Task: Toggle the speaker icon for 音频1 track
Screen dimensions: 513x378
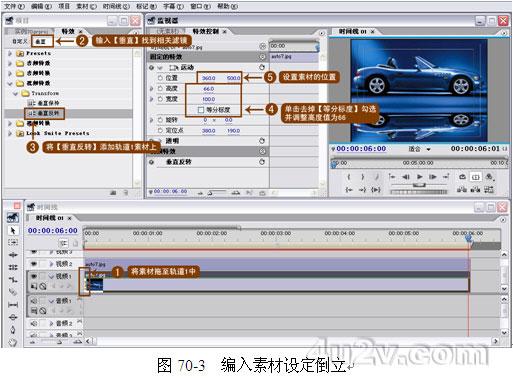Action: [x=34, y=301]
